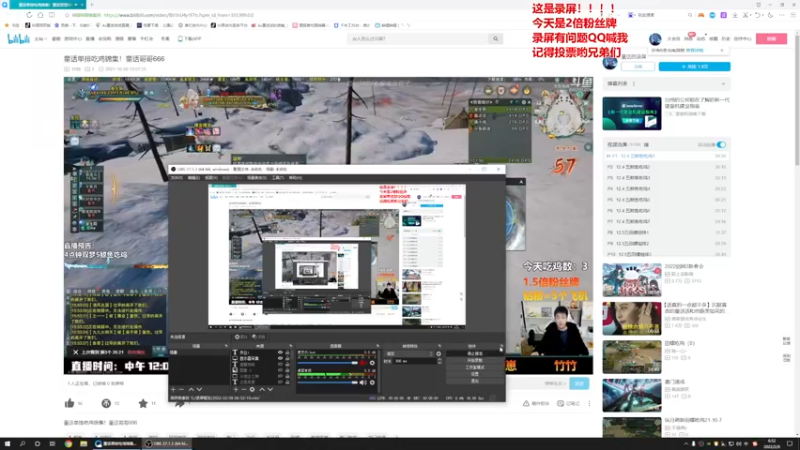Open the Windows Start menu
The image size is (800, 450).
pyautogui.click(x=7, y=444)
